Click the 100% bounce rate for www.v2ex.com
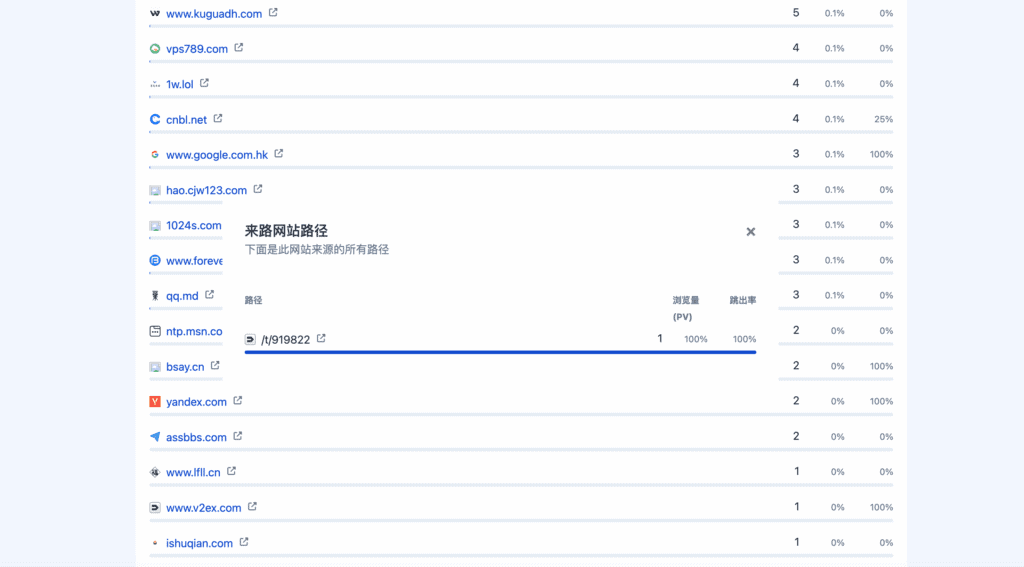 coord(881,507)
